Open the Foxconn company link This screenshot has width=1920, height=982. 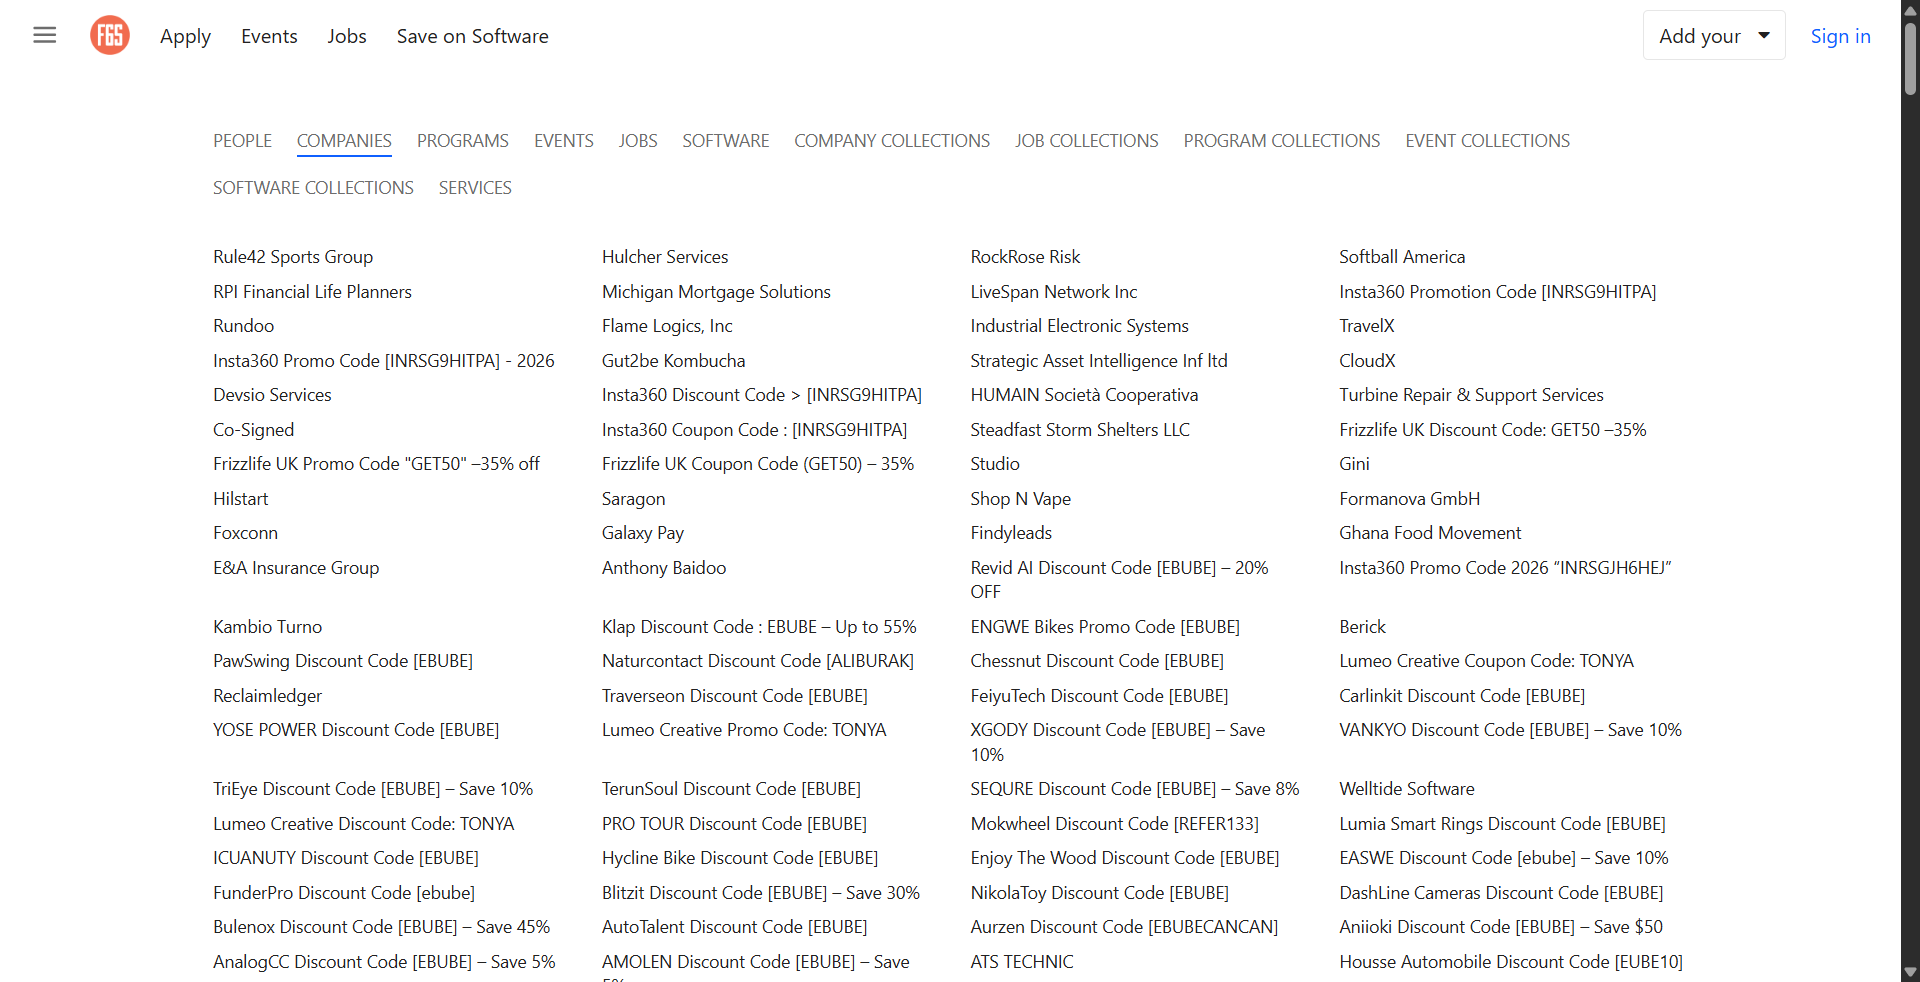(245, 533)
